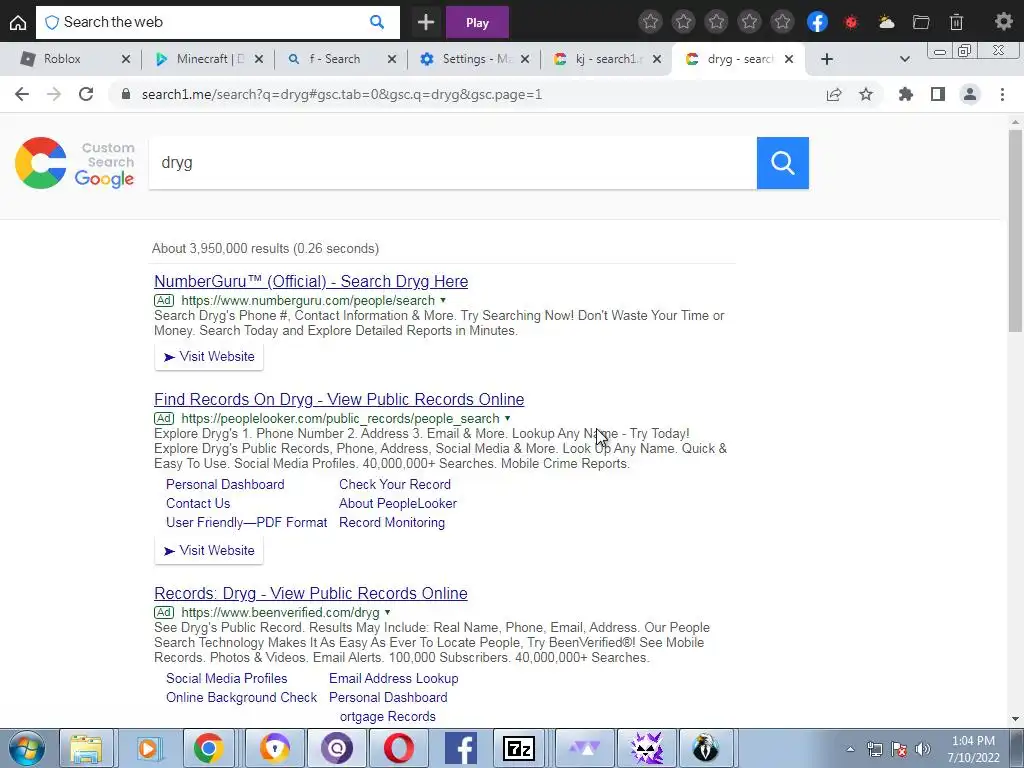Viewport: 1024px width, 768px height.
Task: Open User Friendly—PDF Format sitelink
Action: pyautogui.click(x=246, y=522)
